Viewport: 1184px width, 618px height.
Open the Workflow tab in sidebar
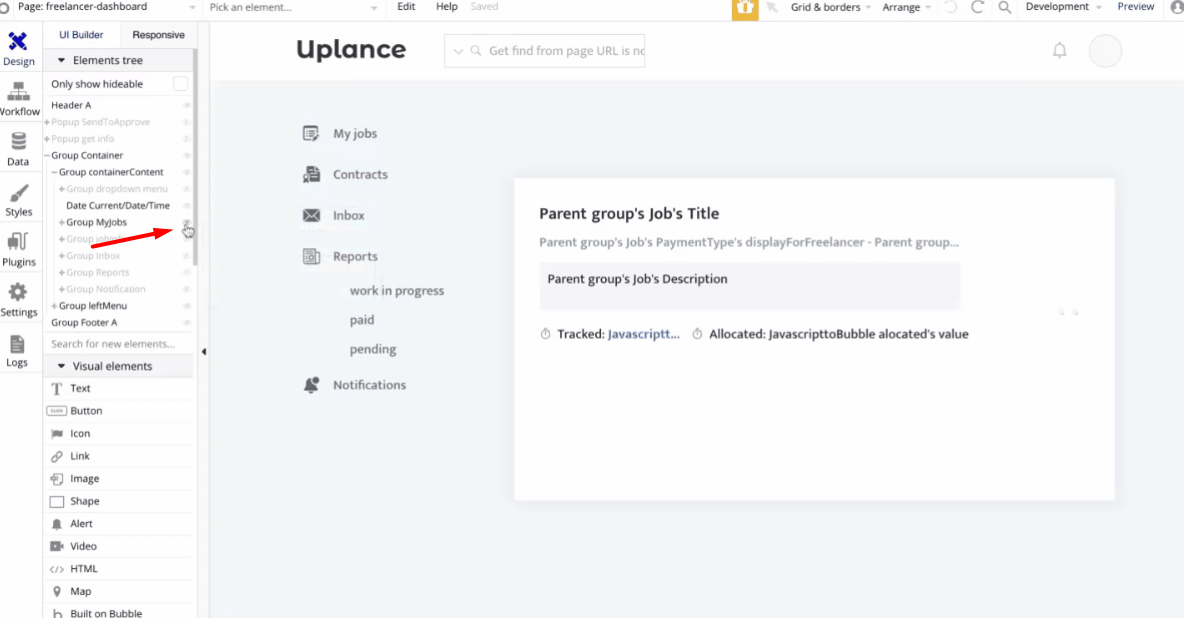(x=19, y=98)
